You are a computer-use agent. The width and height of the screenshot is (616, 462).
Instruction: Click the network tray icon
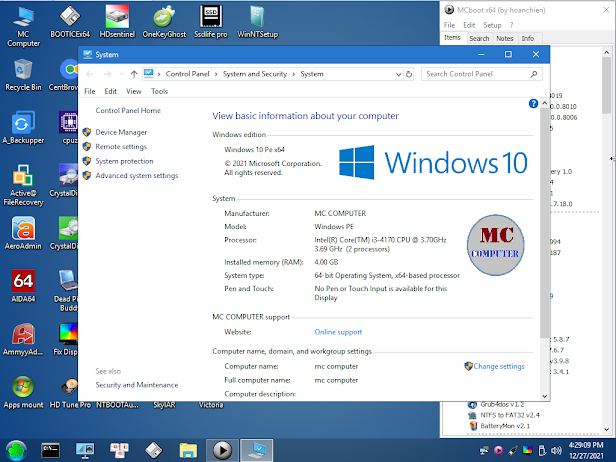(484, 451)
